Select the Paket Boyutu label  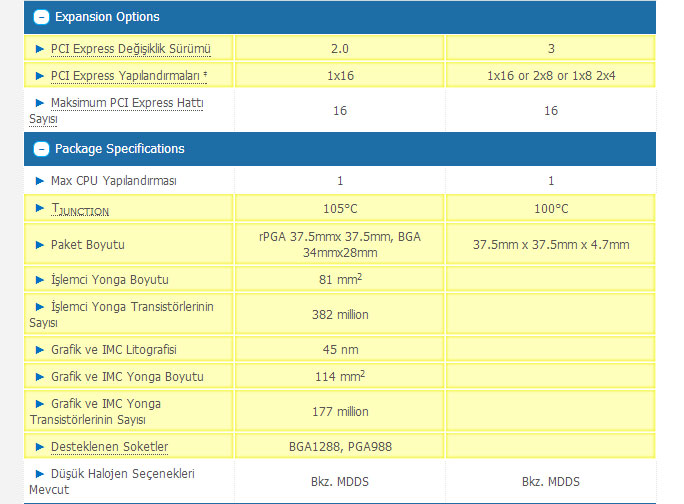point(88,245)
